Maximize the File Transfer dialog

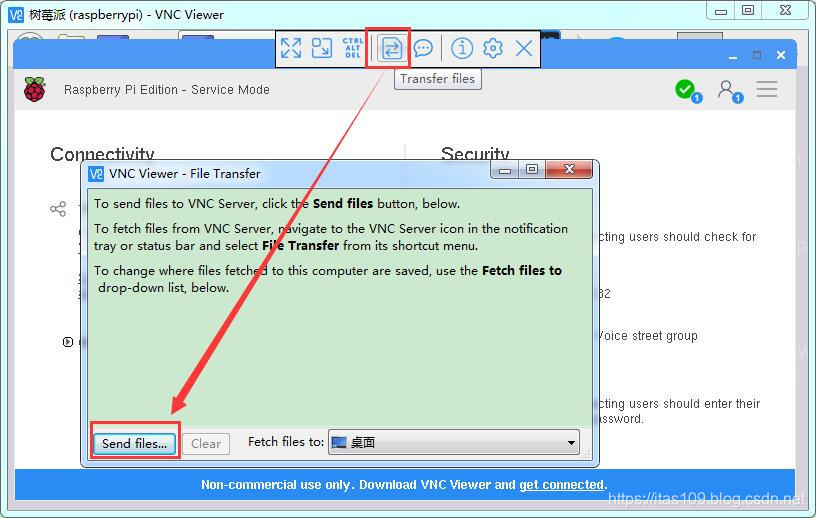coord(532,170)
